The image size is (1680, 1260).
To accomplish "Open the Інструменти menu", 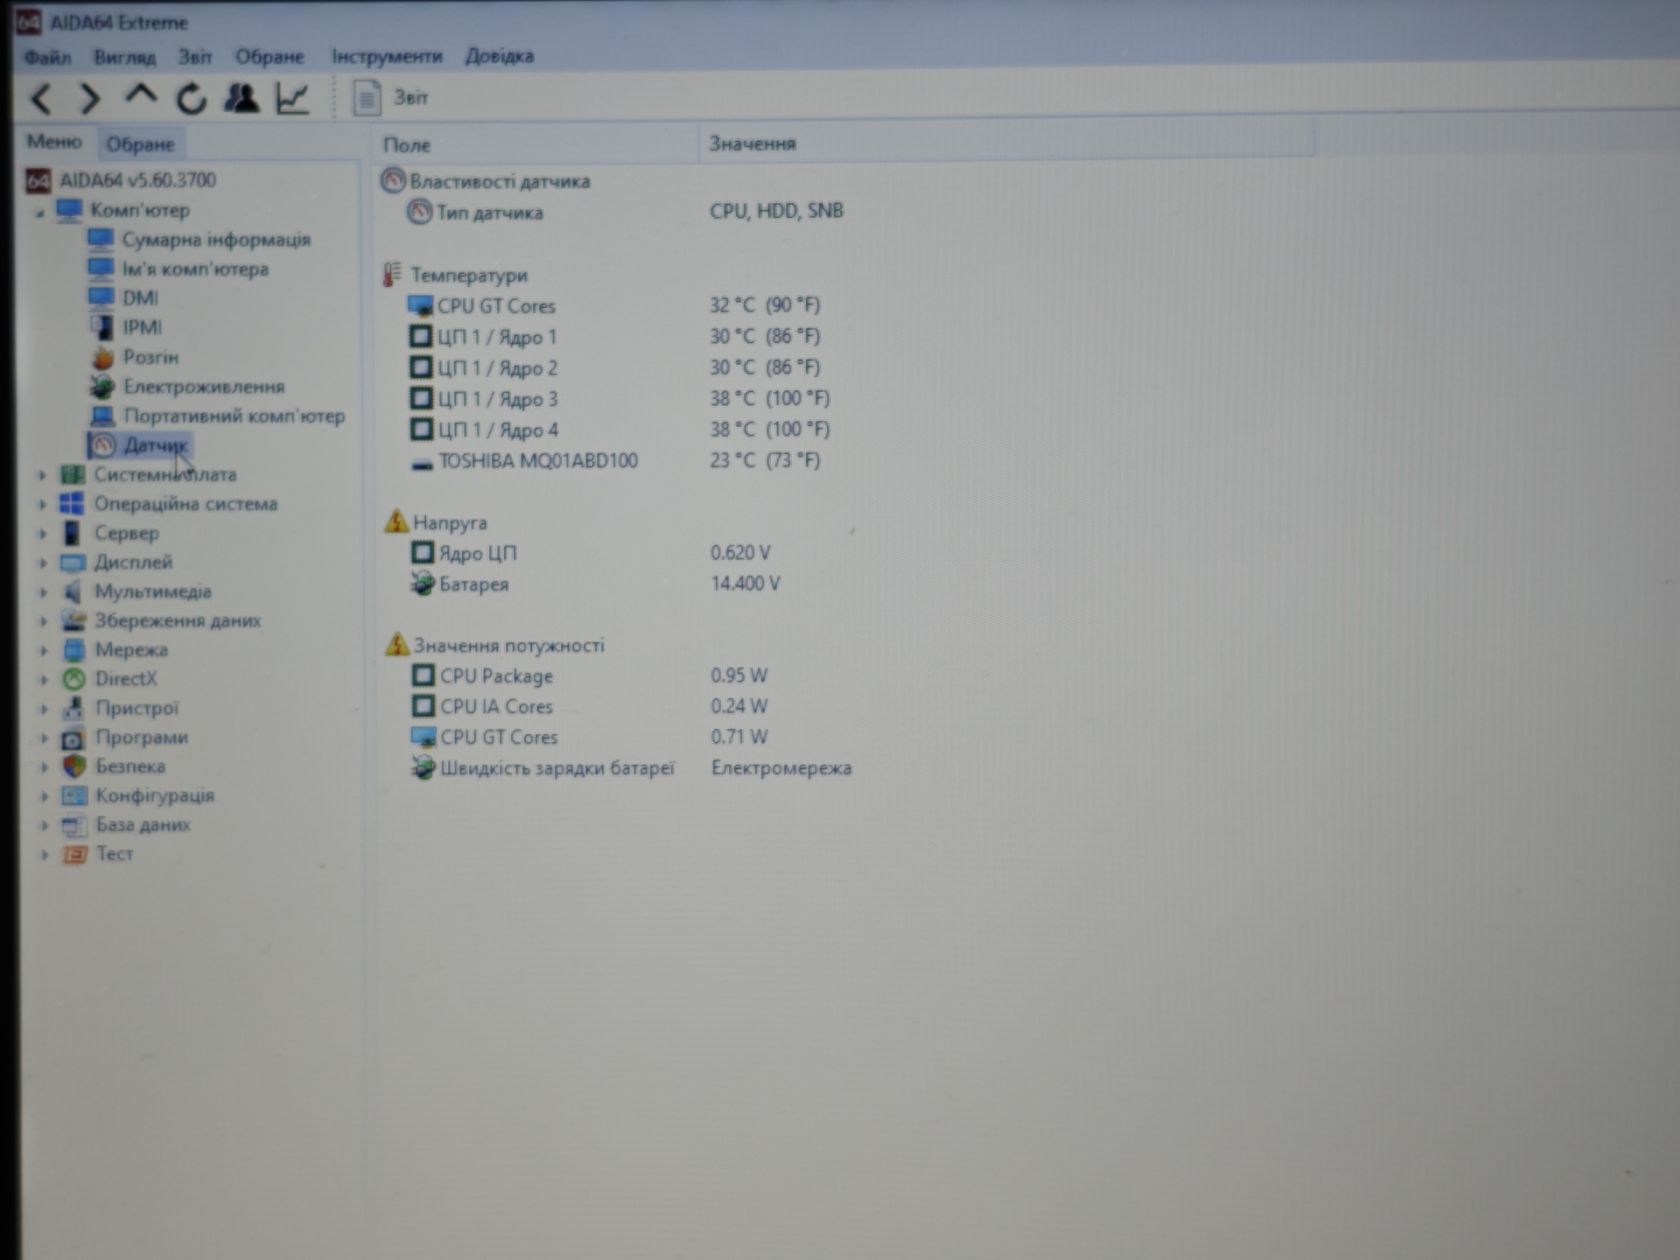I will [x=387, y=57].
